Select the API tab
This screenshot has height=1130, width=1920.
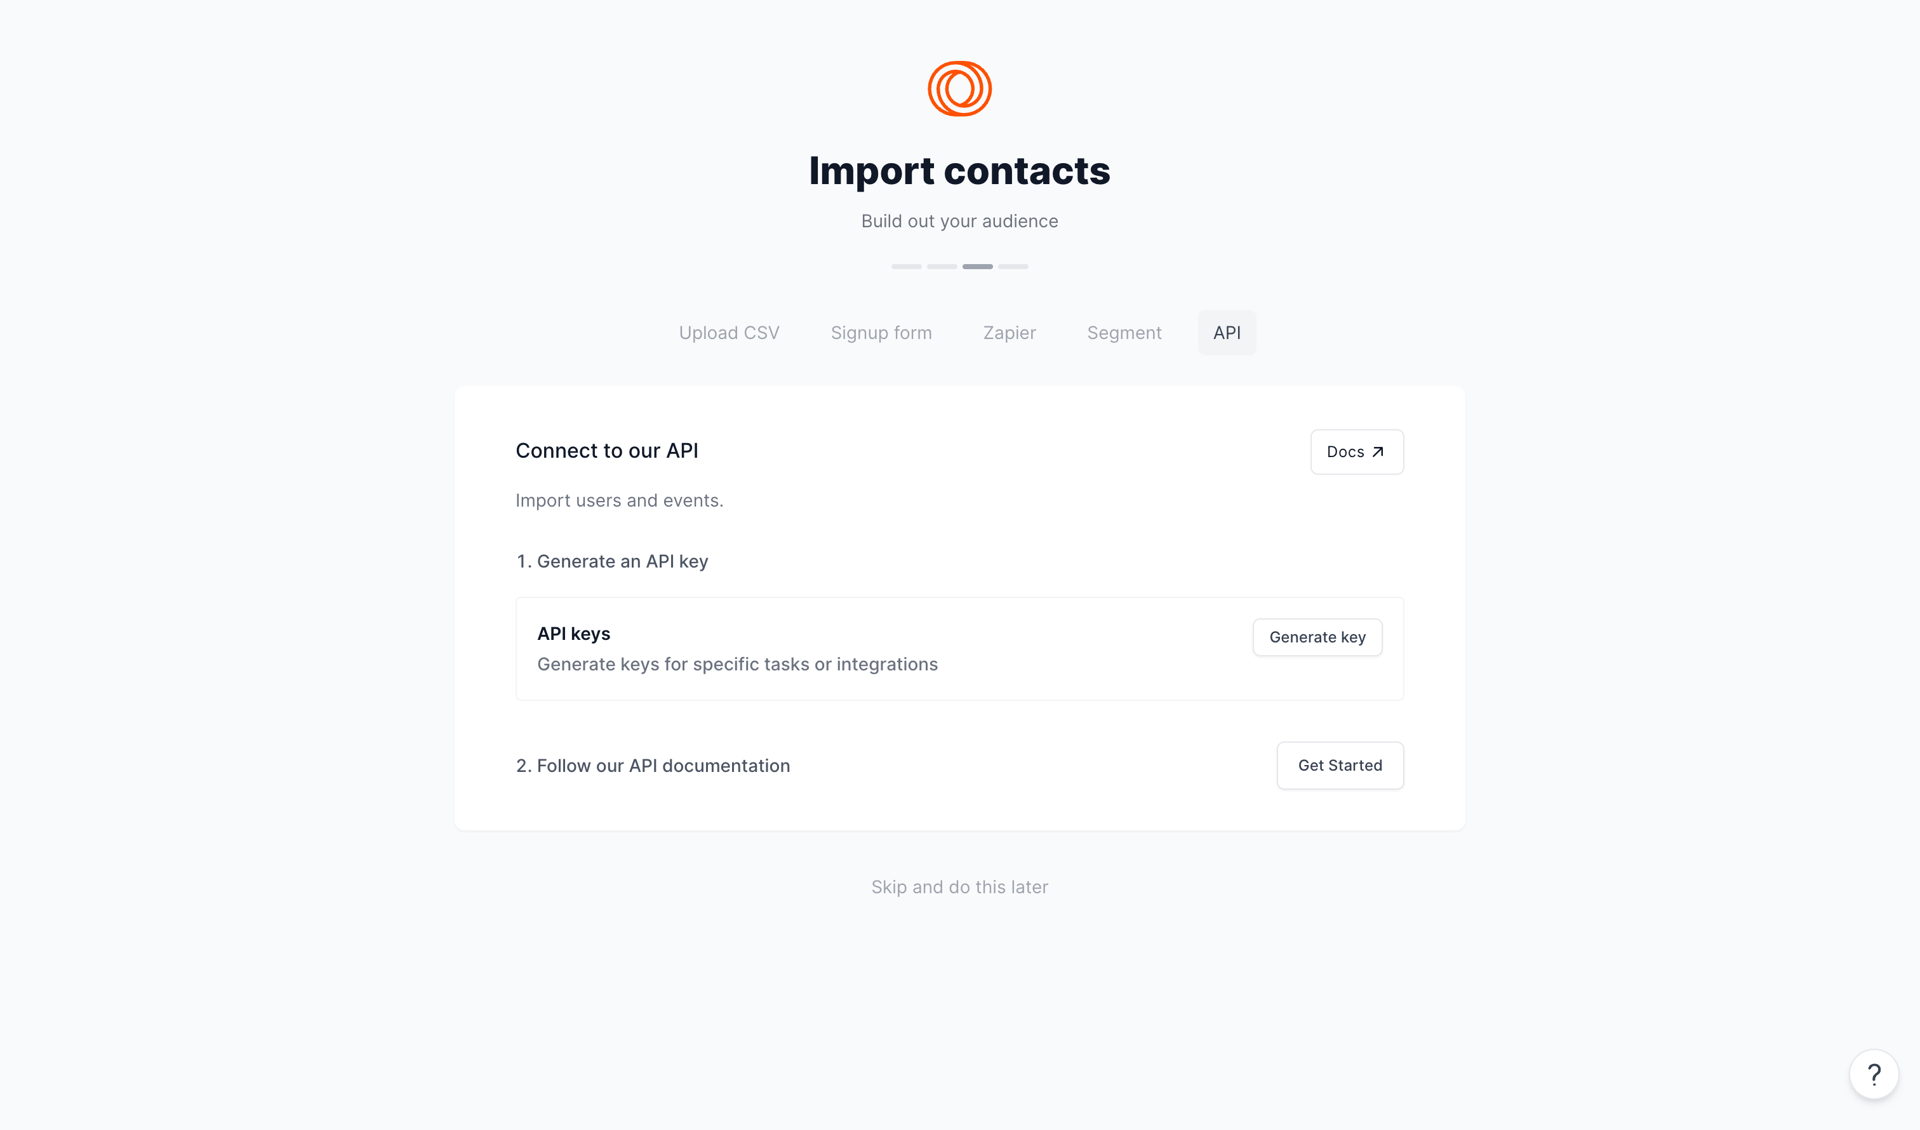(1226, 332)
